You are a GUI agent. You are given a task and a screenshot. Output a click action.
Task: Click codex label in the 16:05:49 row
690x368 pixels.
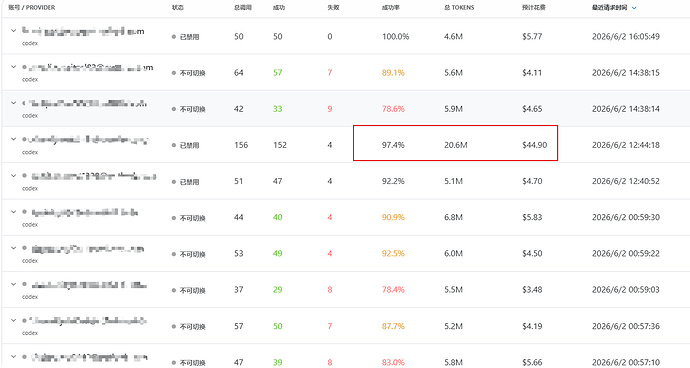tap(30, 44)
